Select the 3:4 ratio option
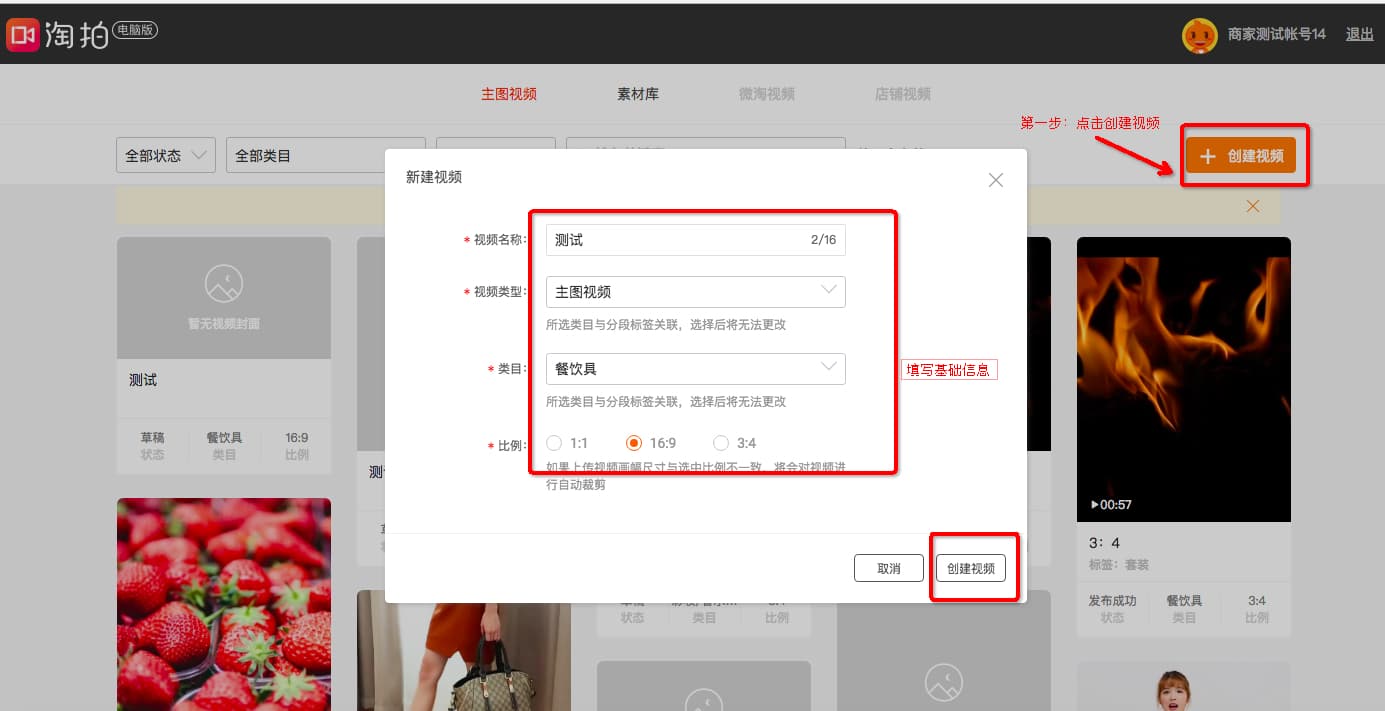Image resolution: width=1385 pixels, height=711 pixels. [721, 443]
